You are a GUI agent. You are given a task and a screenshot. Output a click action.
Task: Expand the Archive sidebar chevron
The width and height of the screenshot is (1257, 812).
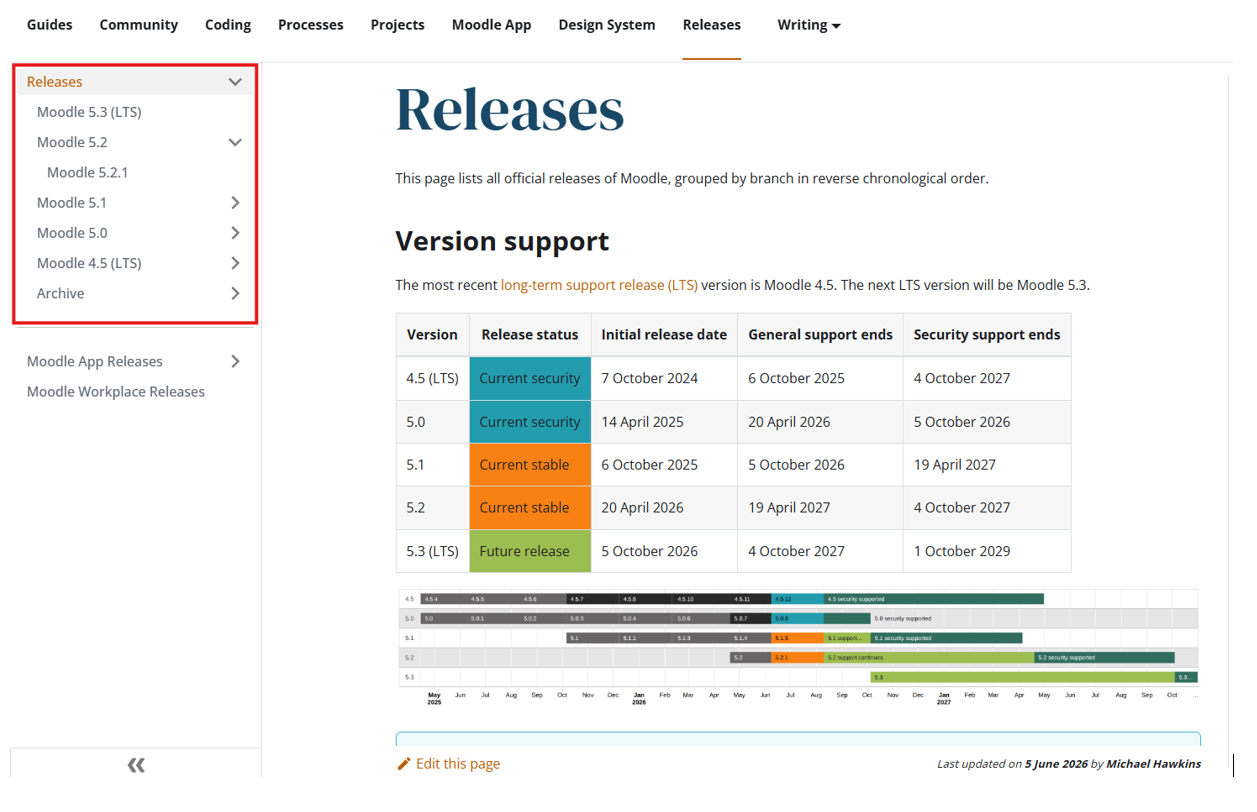pyautogui.click(x=235, y=293)
